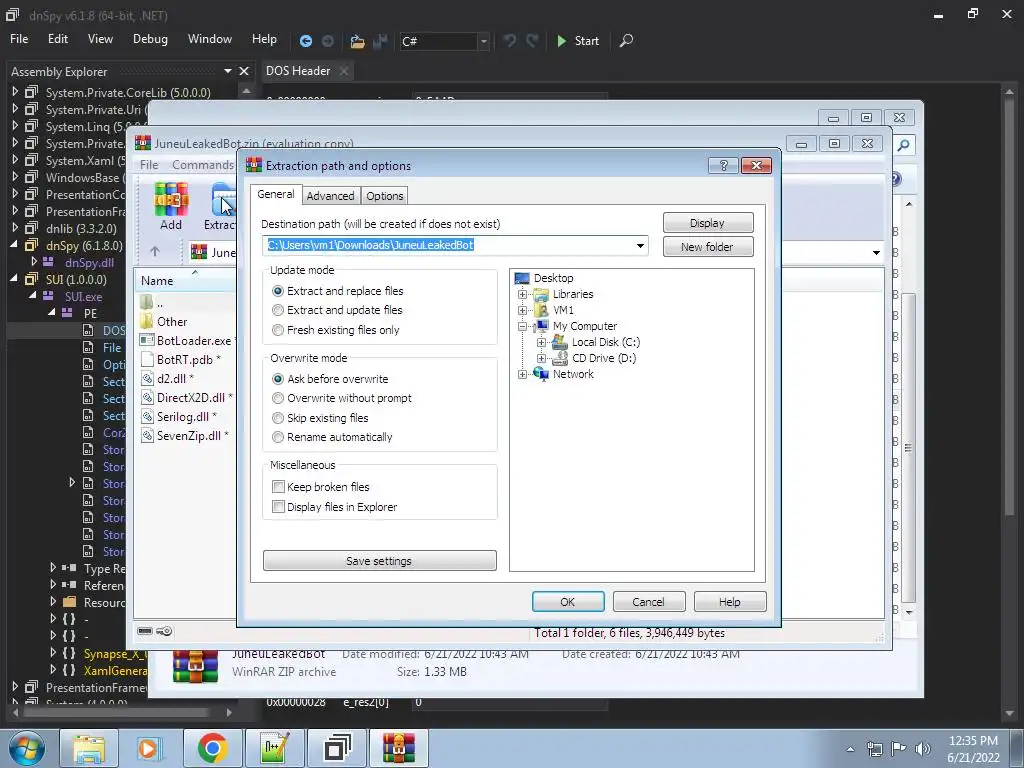Close the Extraction path and options dialog
This screenshot has width=1024, height=768.
(x=756, y=165)
